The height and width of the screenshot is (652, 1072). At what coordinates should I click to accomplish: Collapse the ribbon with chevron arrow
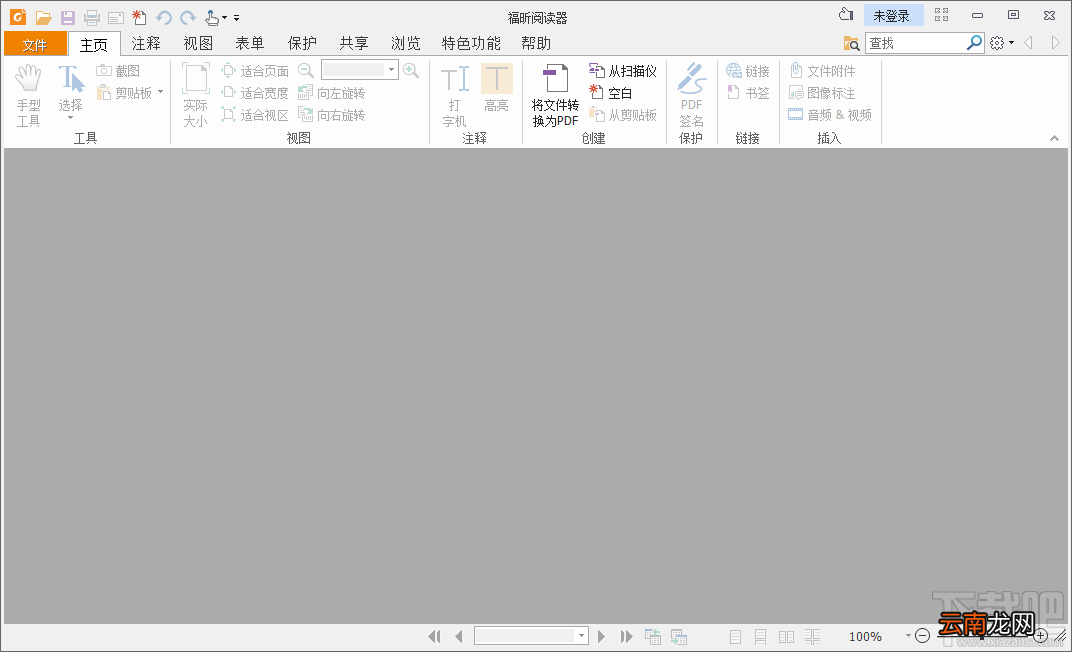tap(1054, 138)
